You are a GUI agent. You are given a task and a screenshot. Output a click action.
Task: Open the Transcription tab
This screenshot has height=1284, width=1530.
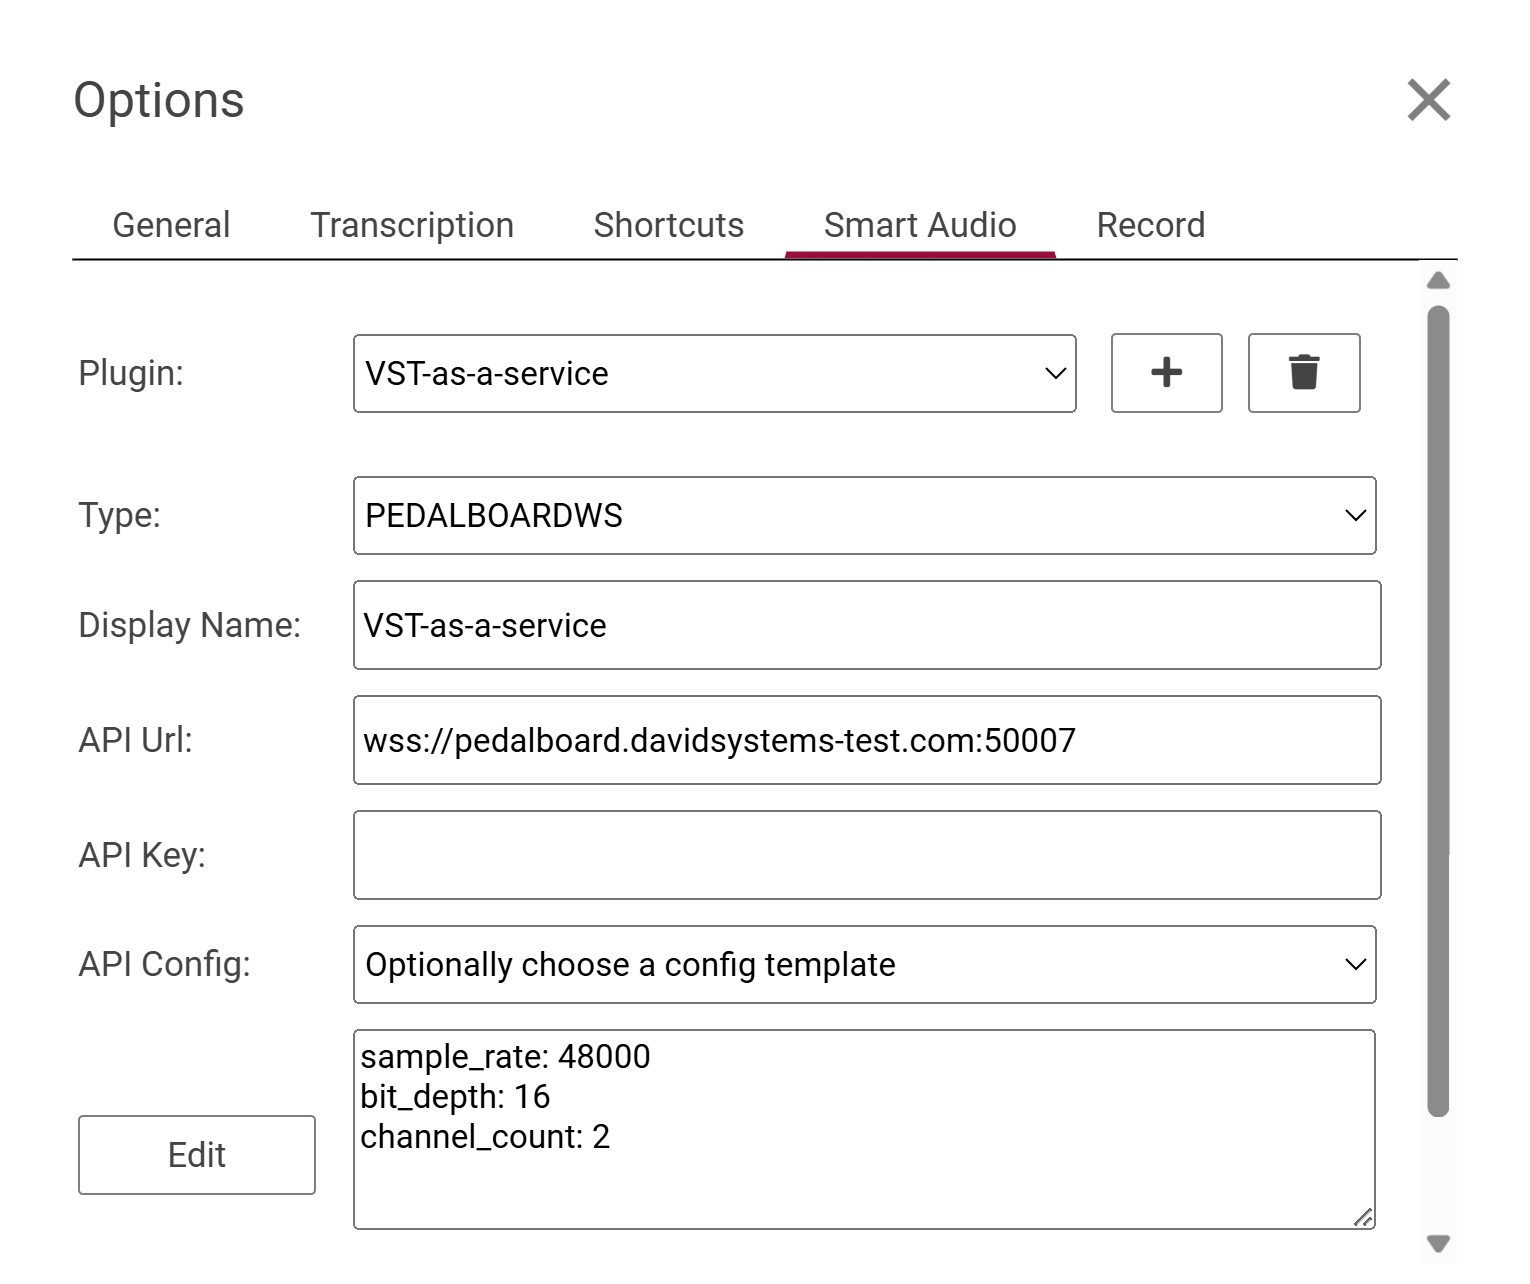coord(411,226)
